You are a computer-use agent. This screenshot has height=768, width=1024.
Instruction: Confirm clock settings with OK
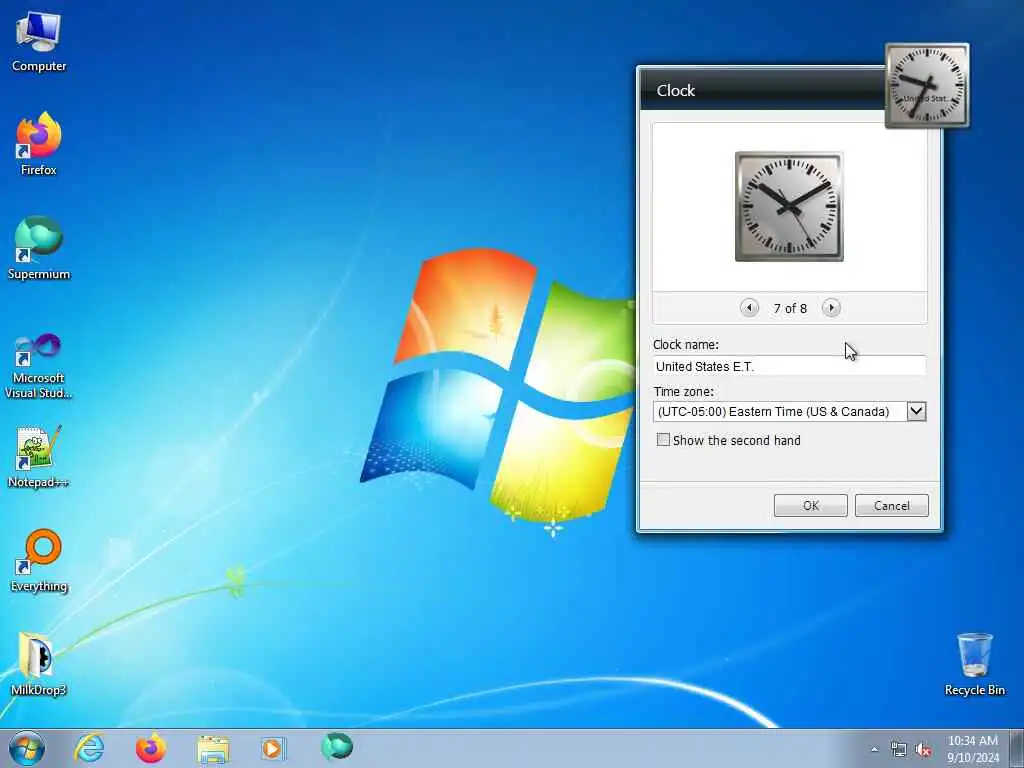tap(810, 505)
